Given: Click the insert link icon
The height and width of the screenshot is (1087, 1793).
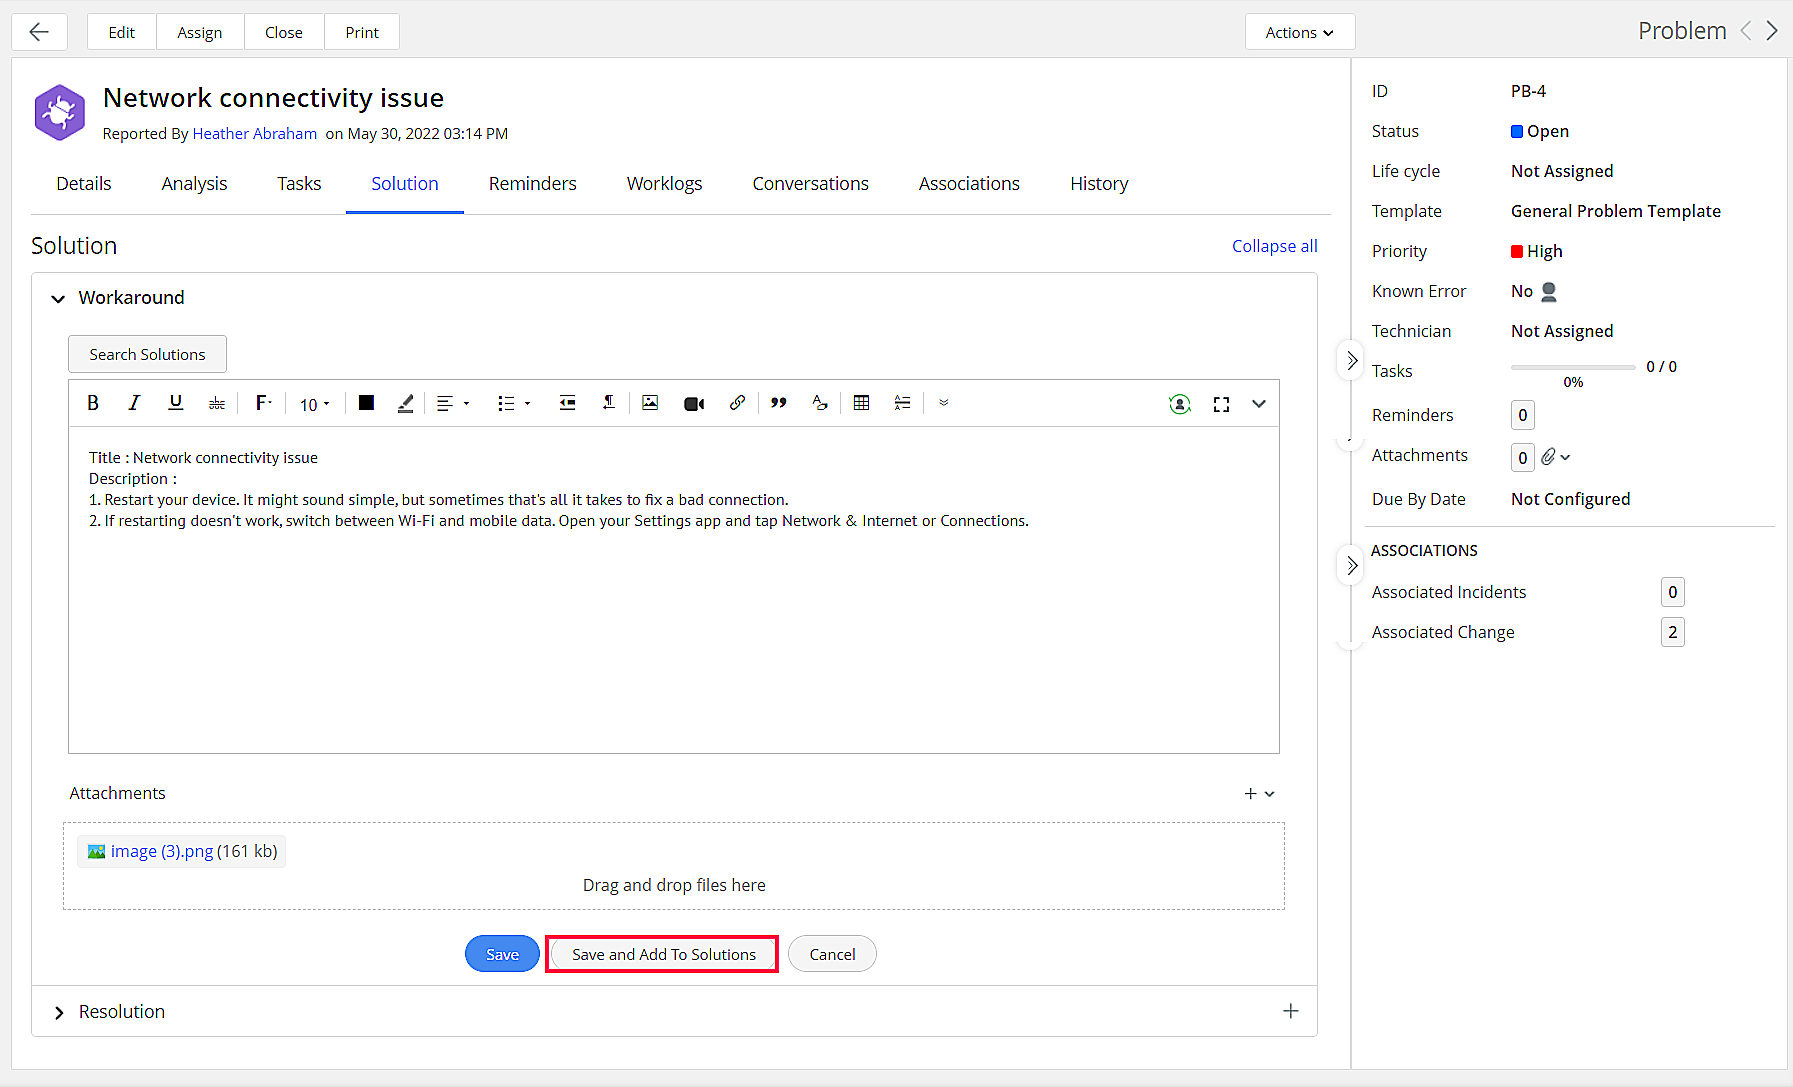Looking at the screenshot, I should tap(737, 403).
